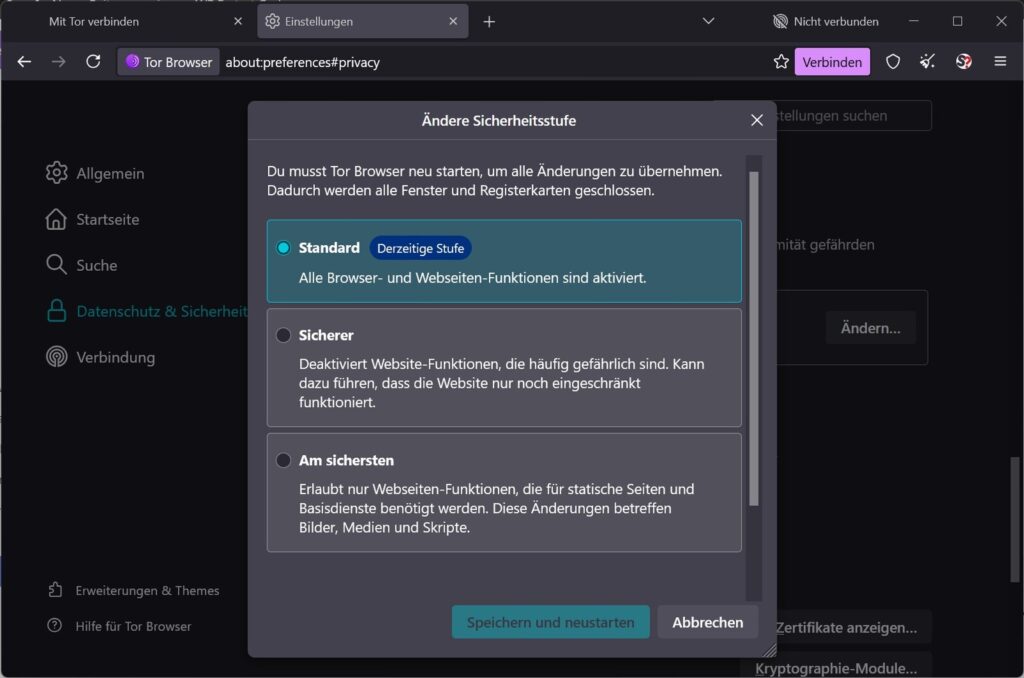This screenshot has height=678, width=1024.
Task: Open the hamburger application menu
Action: pos(1000,62)
